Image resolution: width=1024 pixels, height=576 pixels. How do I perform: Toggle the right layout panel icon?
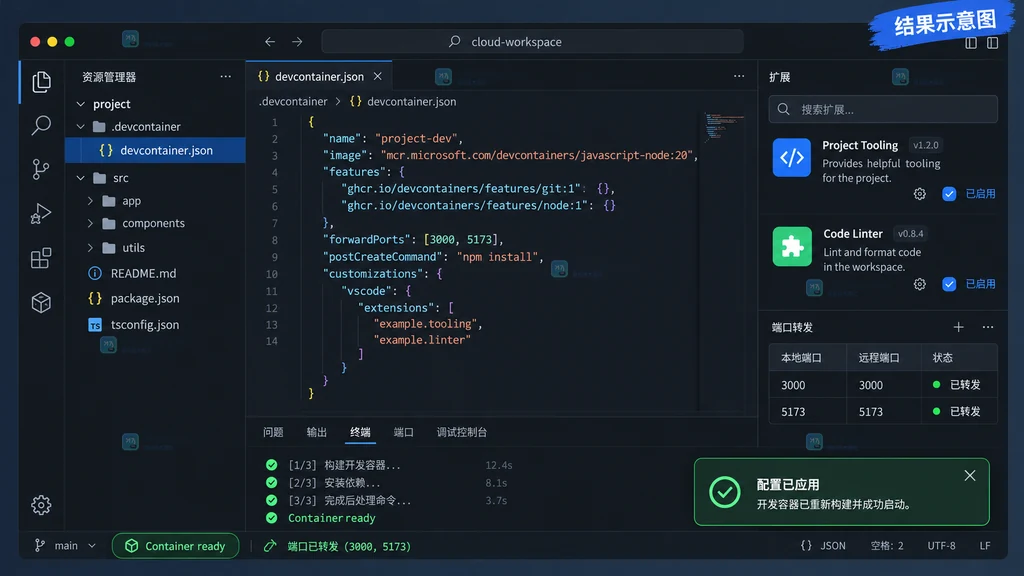[x=992, y=43]
